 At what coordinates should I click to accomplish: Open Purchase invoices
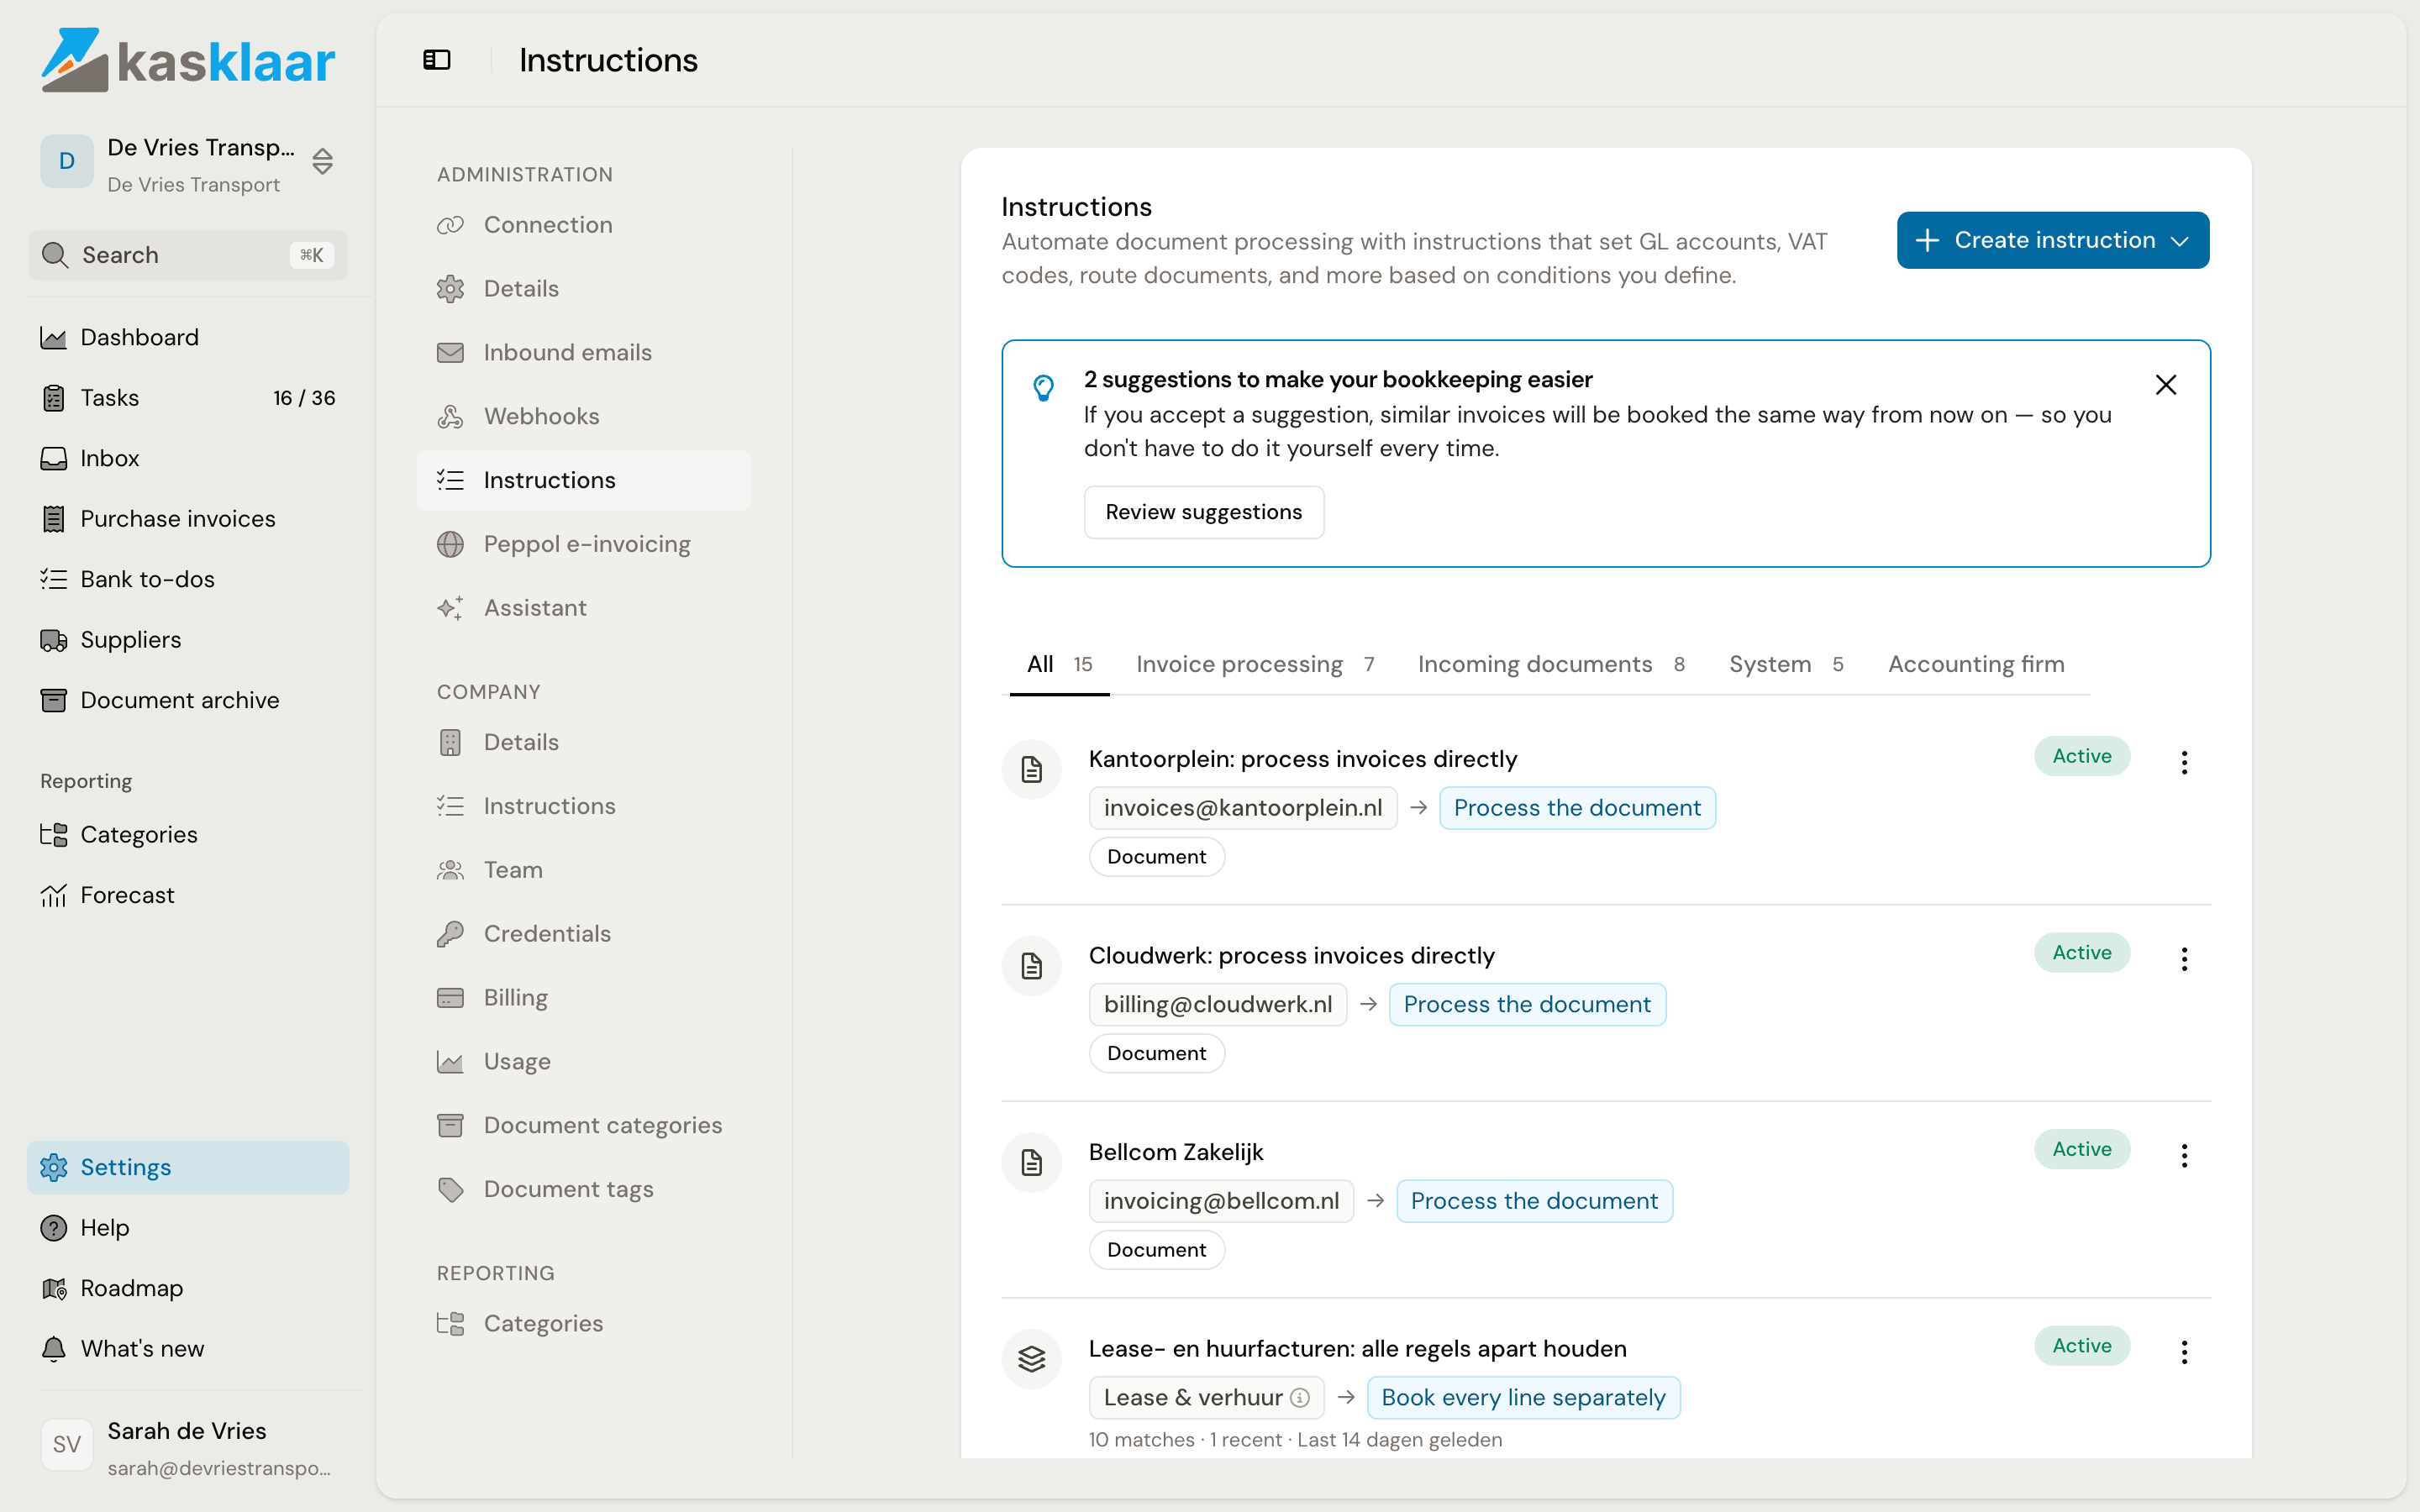(188, 519)
